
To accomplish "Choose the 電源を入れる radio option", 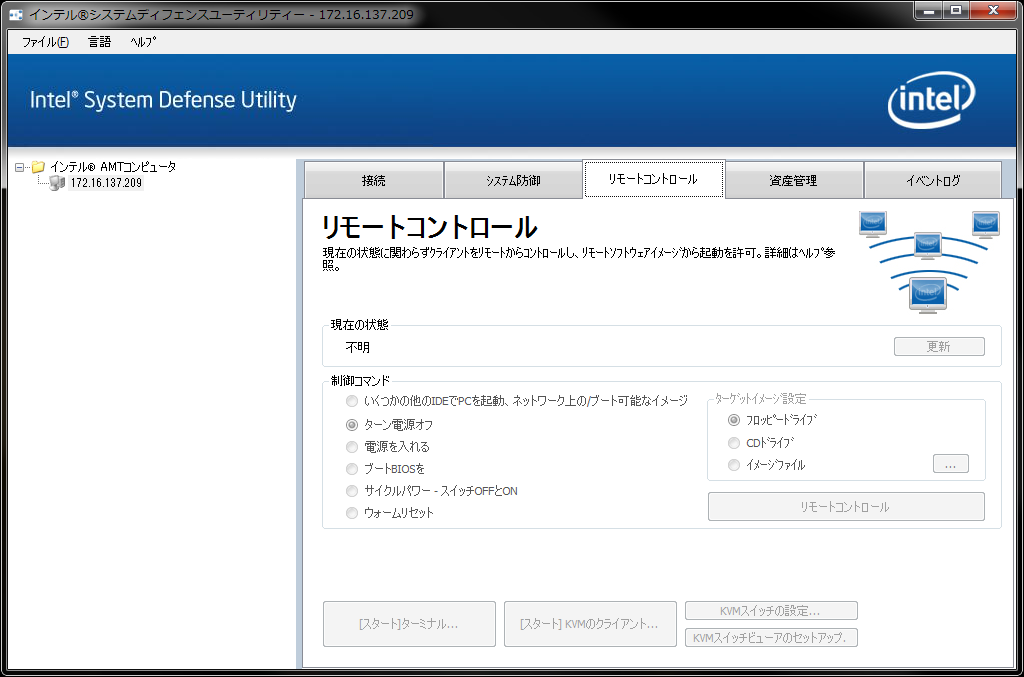I will coord(351,447).
